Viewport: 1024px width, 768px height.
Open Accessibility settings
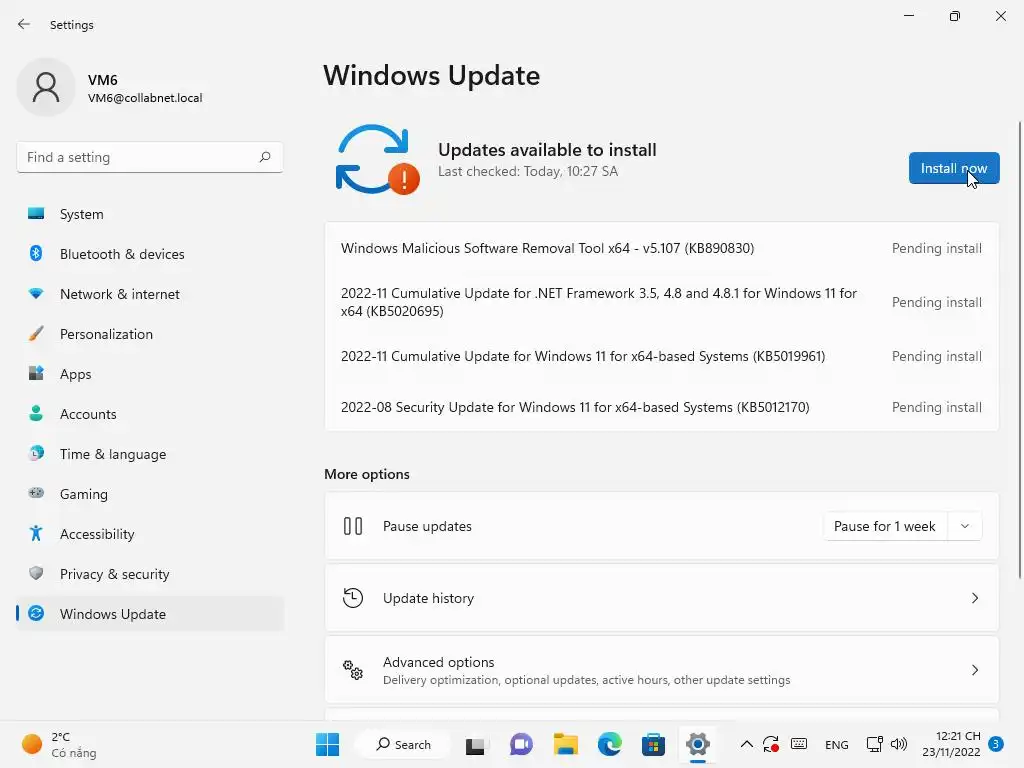click(150, 534)
